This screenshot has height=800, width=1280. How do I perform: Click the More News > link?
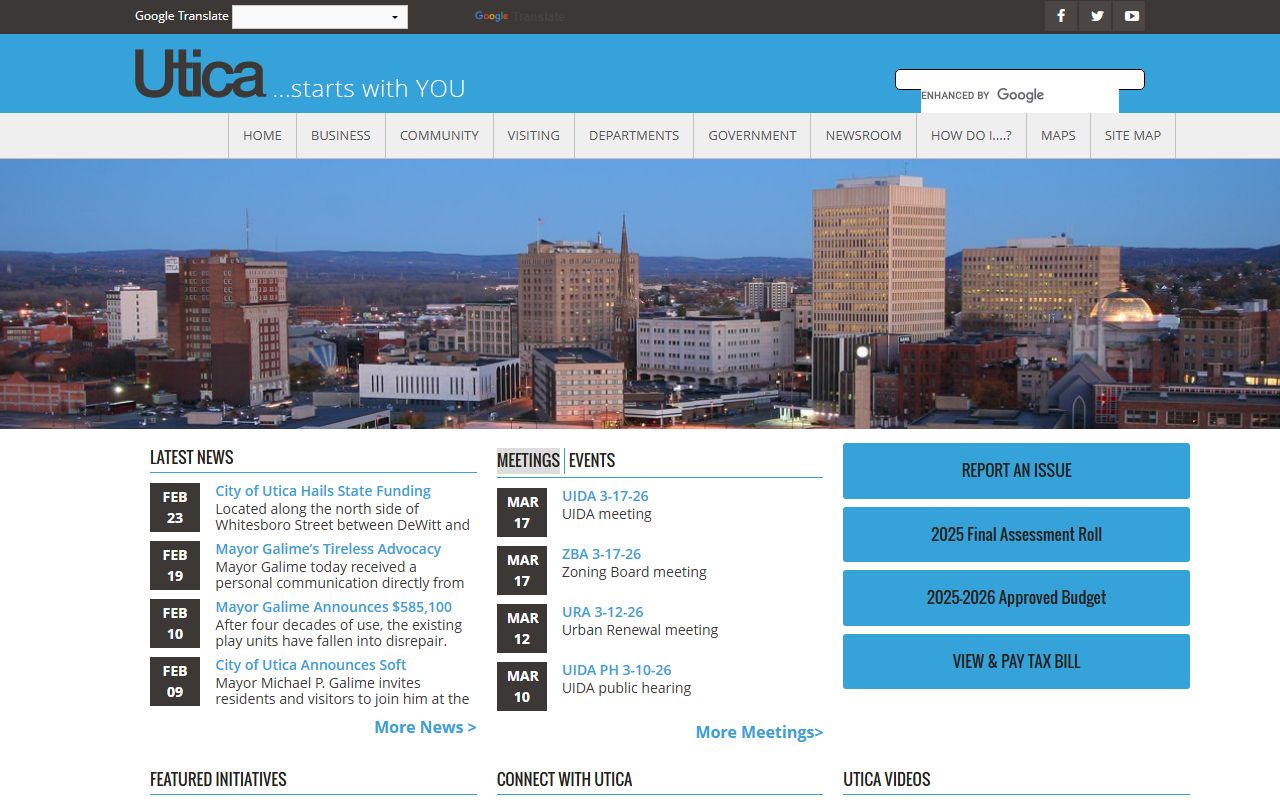click(x=425, y=727)
